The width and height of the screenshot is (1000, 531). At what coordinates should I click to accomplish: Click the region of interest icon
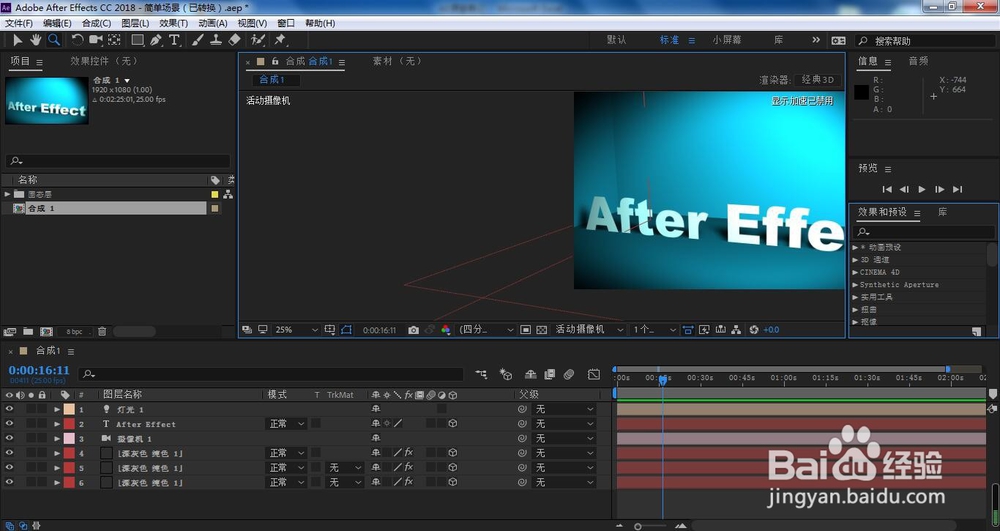coord(526,330)
